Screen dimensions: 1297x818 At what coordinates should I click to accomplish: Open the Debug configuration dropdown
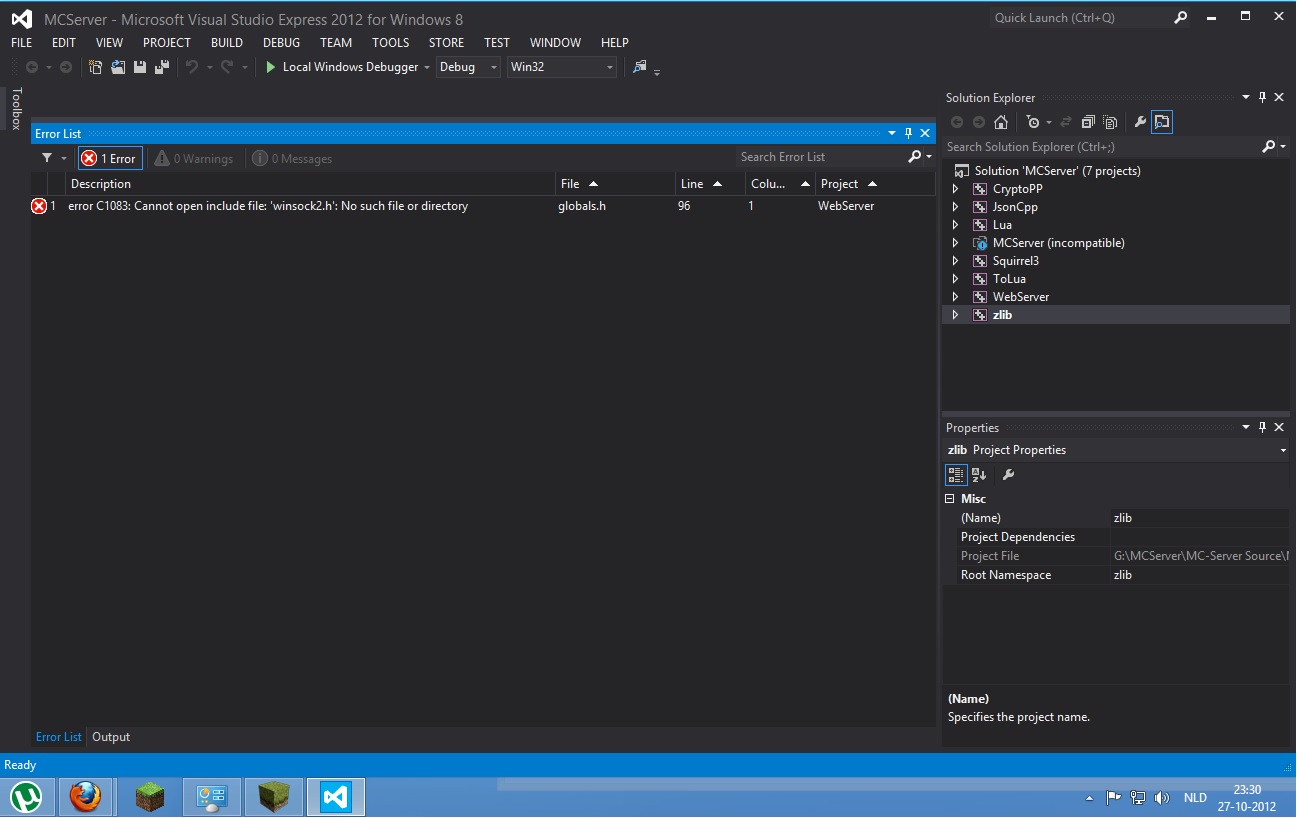pyautogui.click(x=467, y=67)
